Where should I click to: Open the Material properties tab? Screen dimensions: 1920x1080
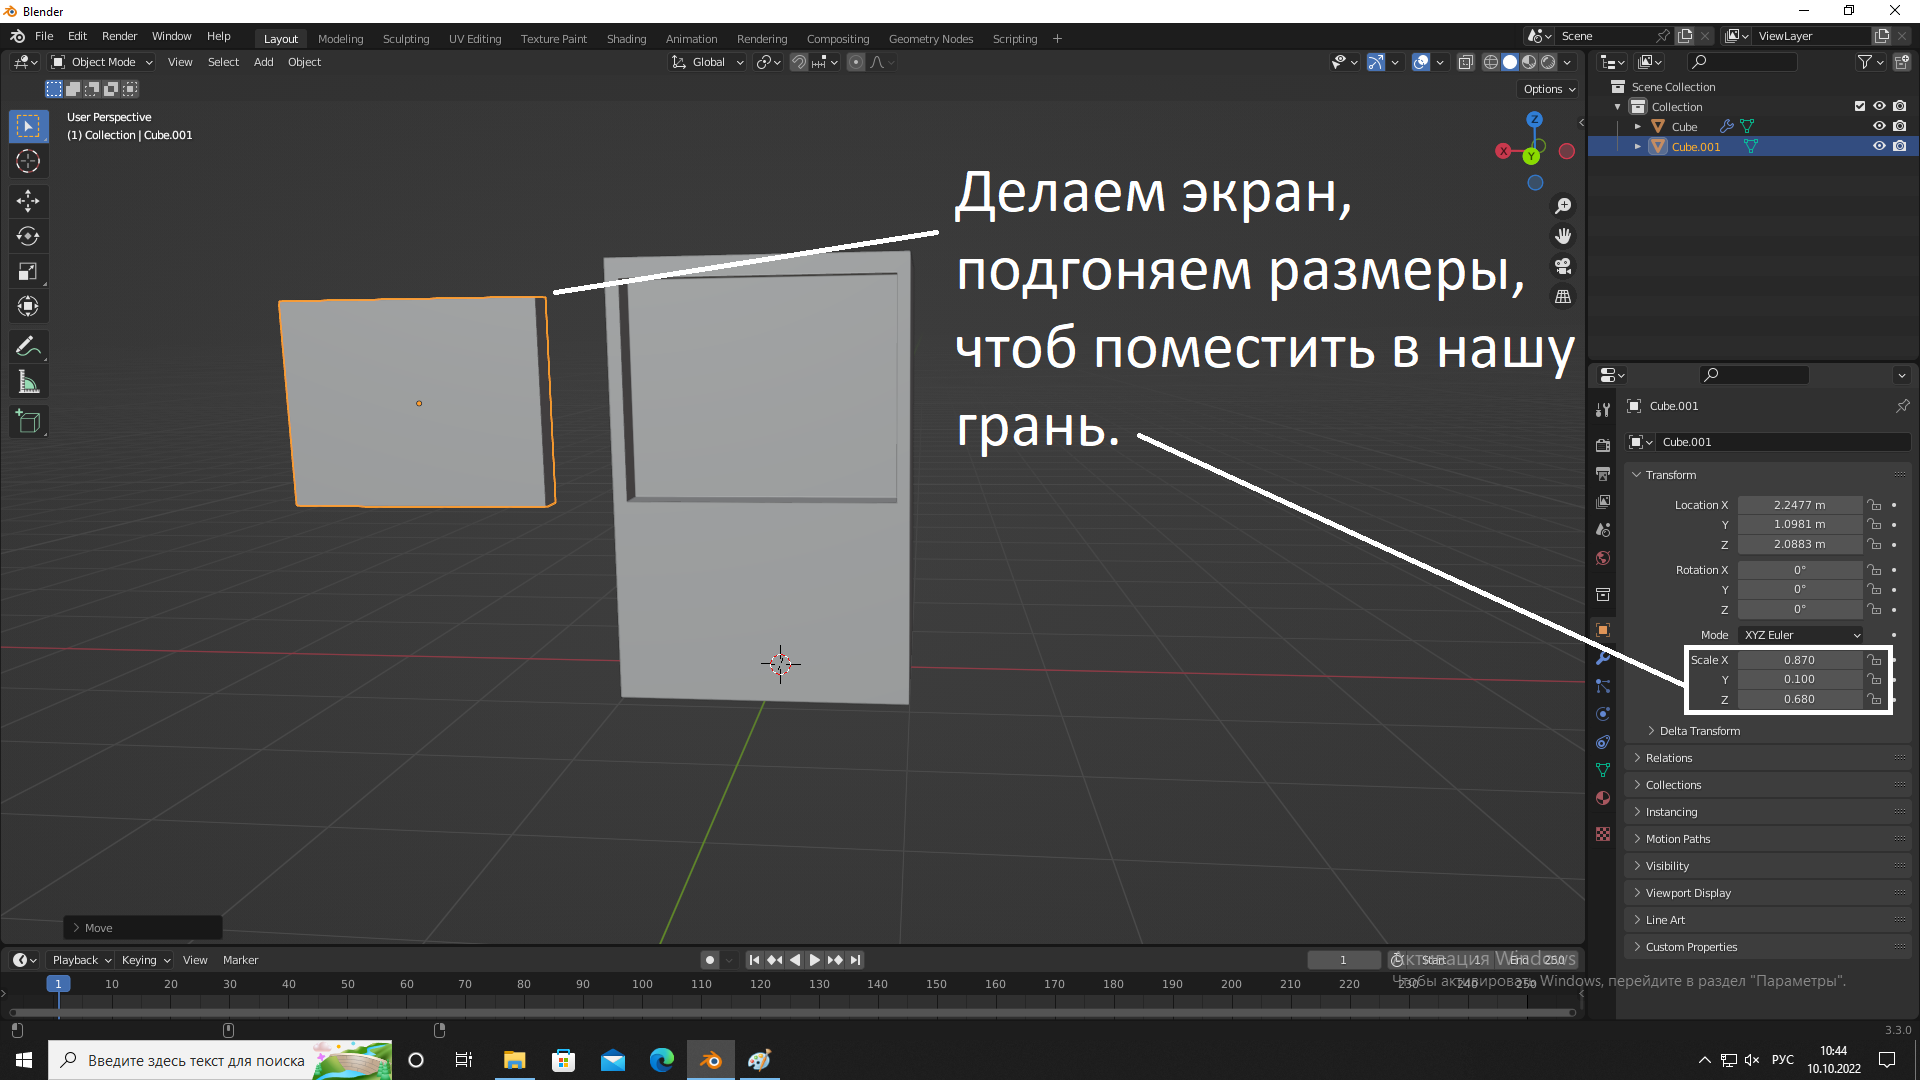1603,798
